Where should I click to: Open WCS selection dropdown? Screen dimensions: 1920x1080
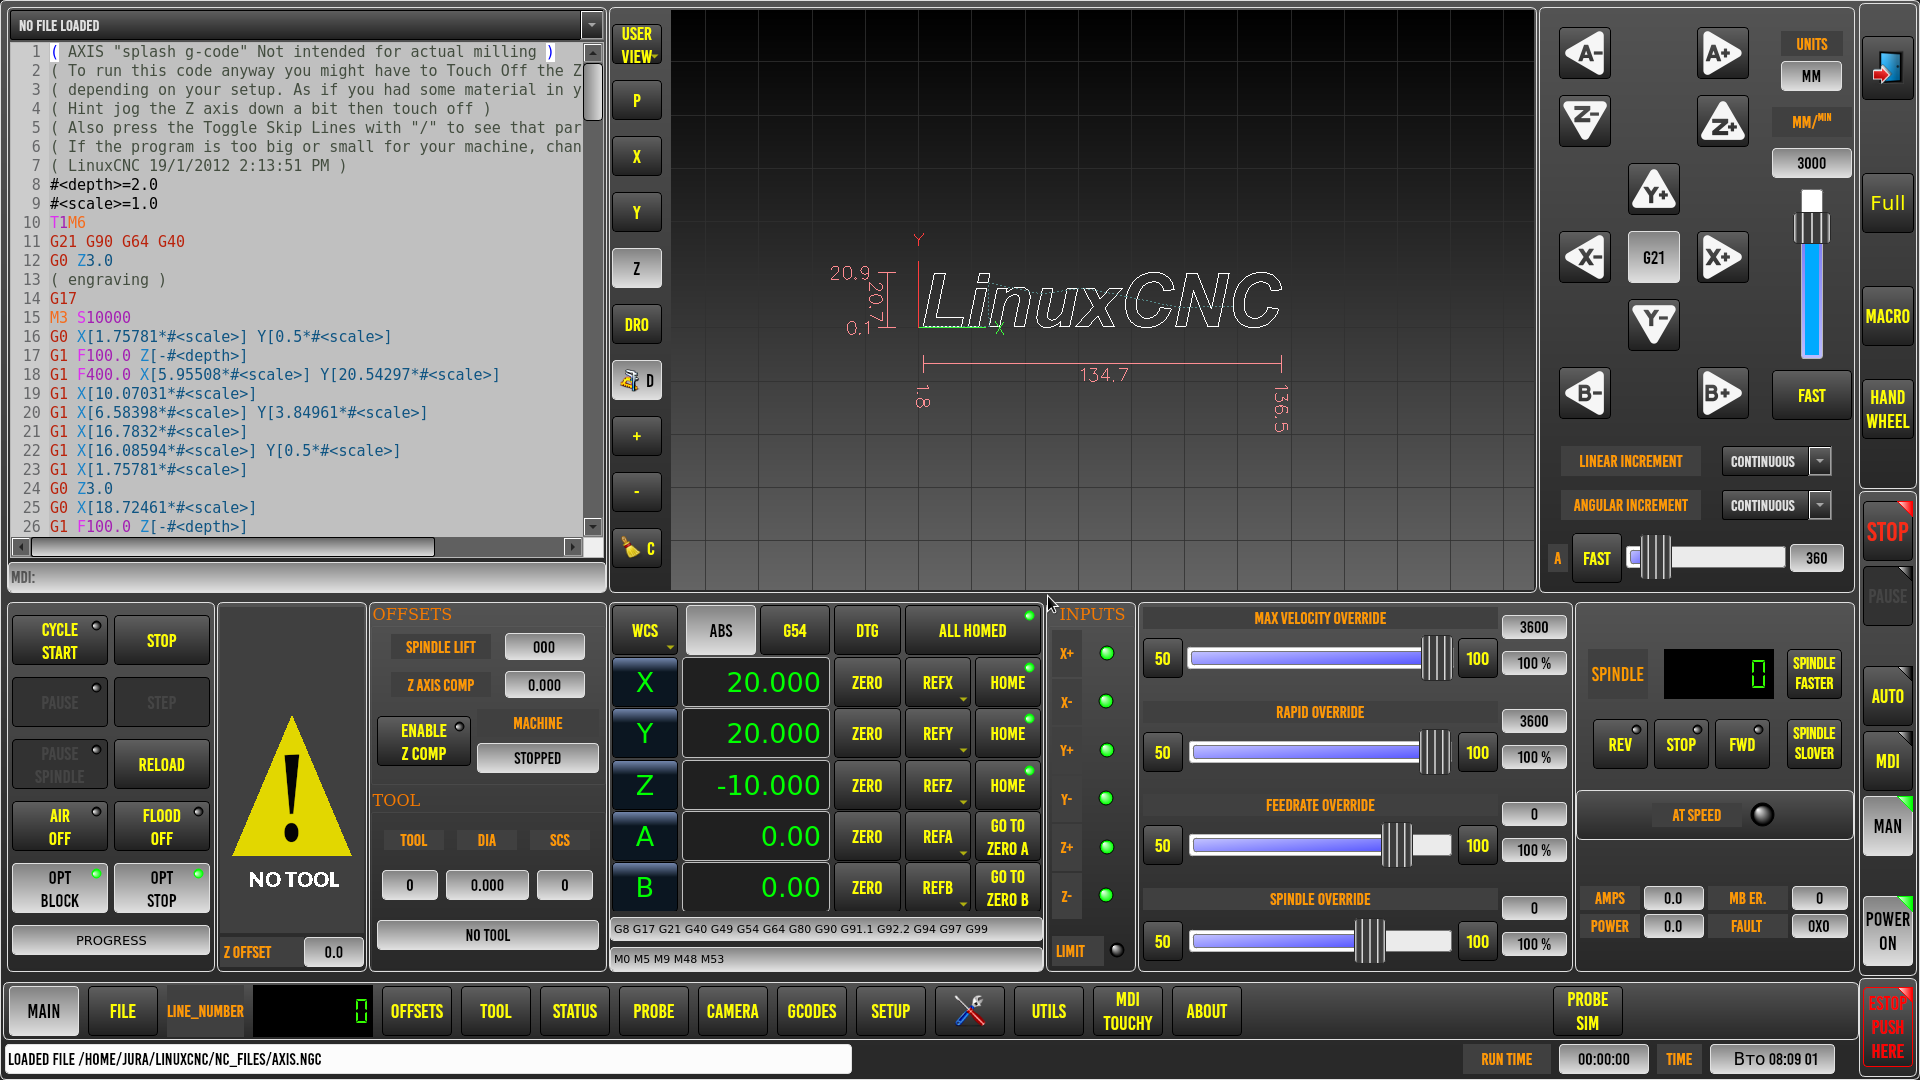click(645, 631)
